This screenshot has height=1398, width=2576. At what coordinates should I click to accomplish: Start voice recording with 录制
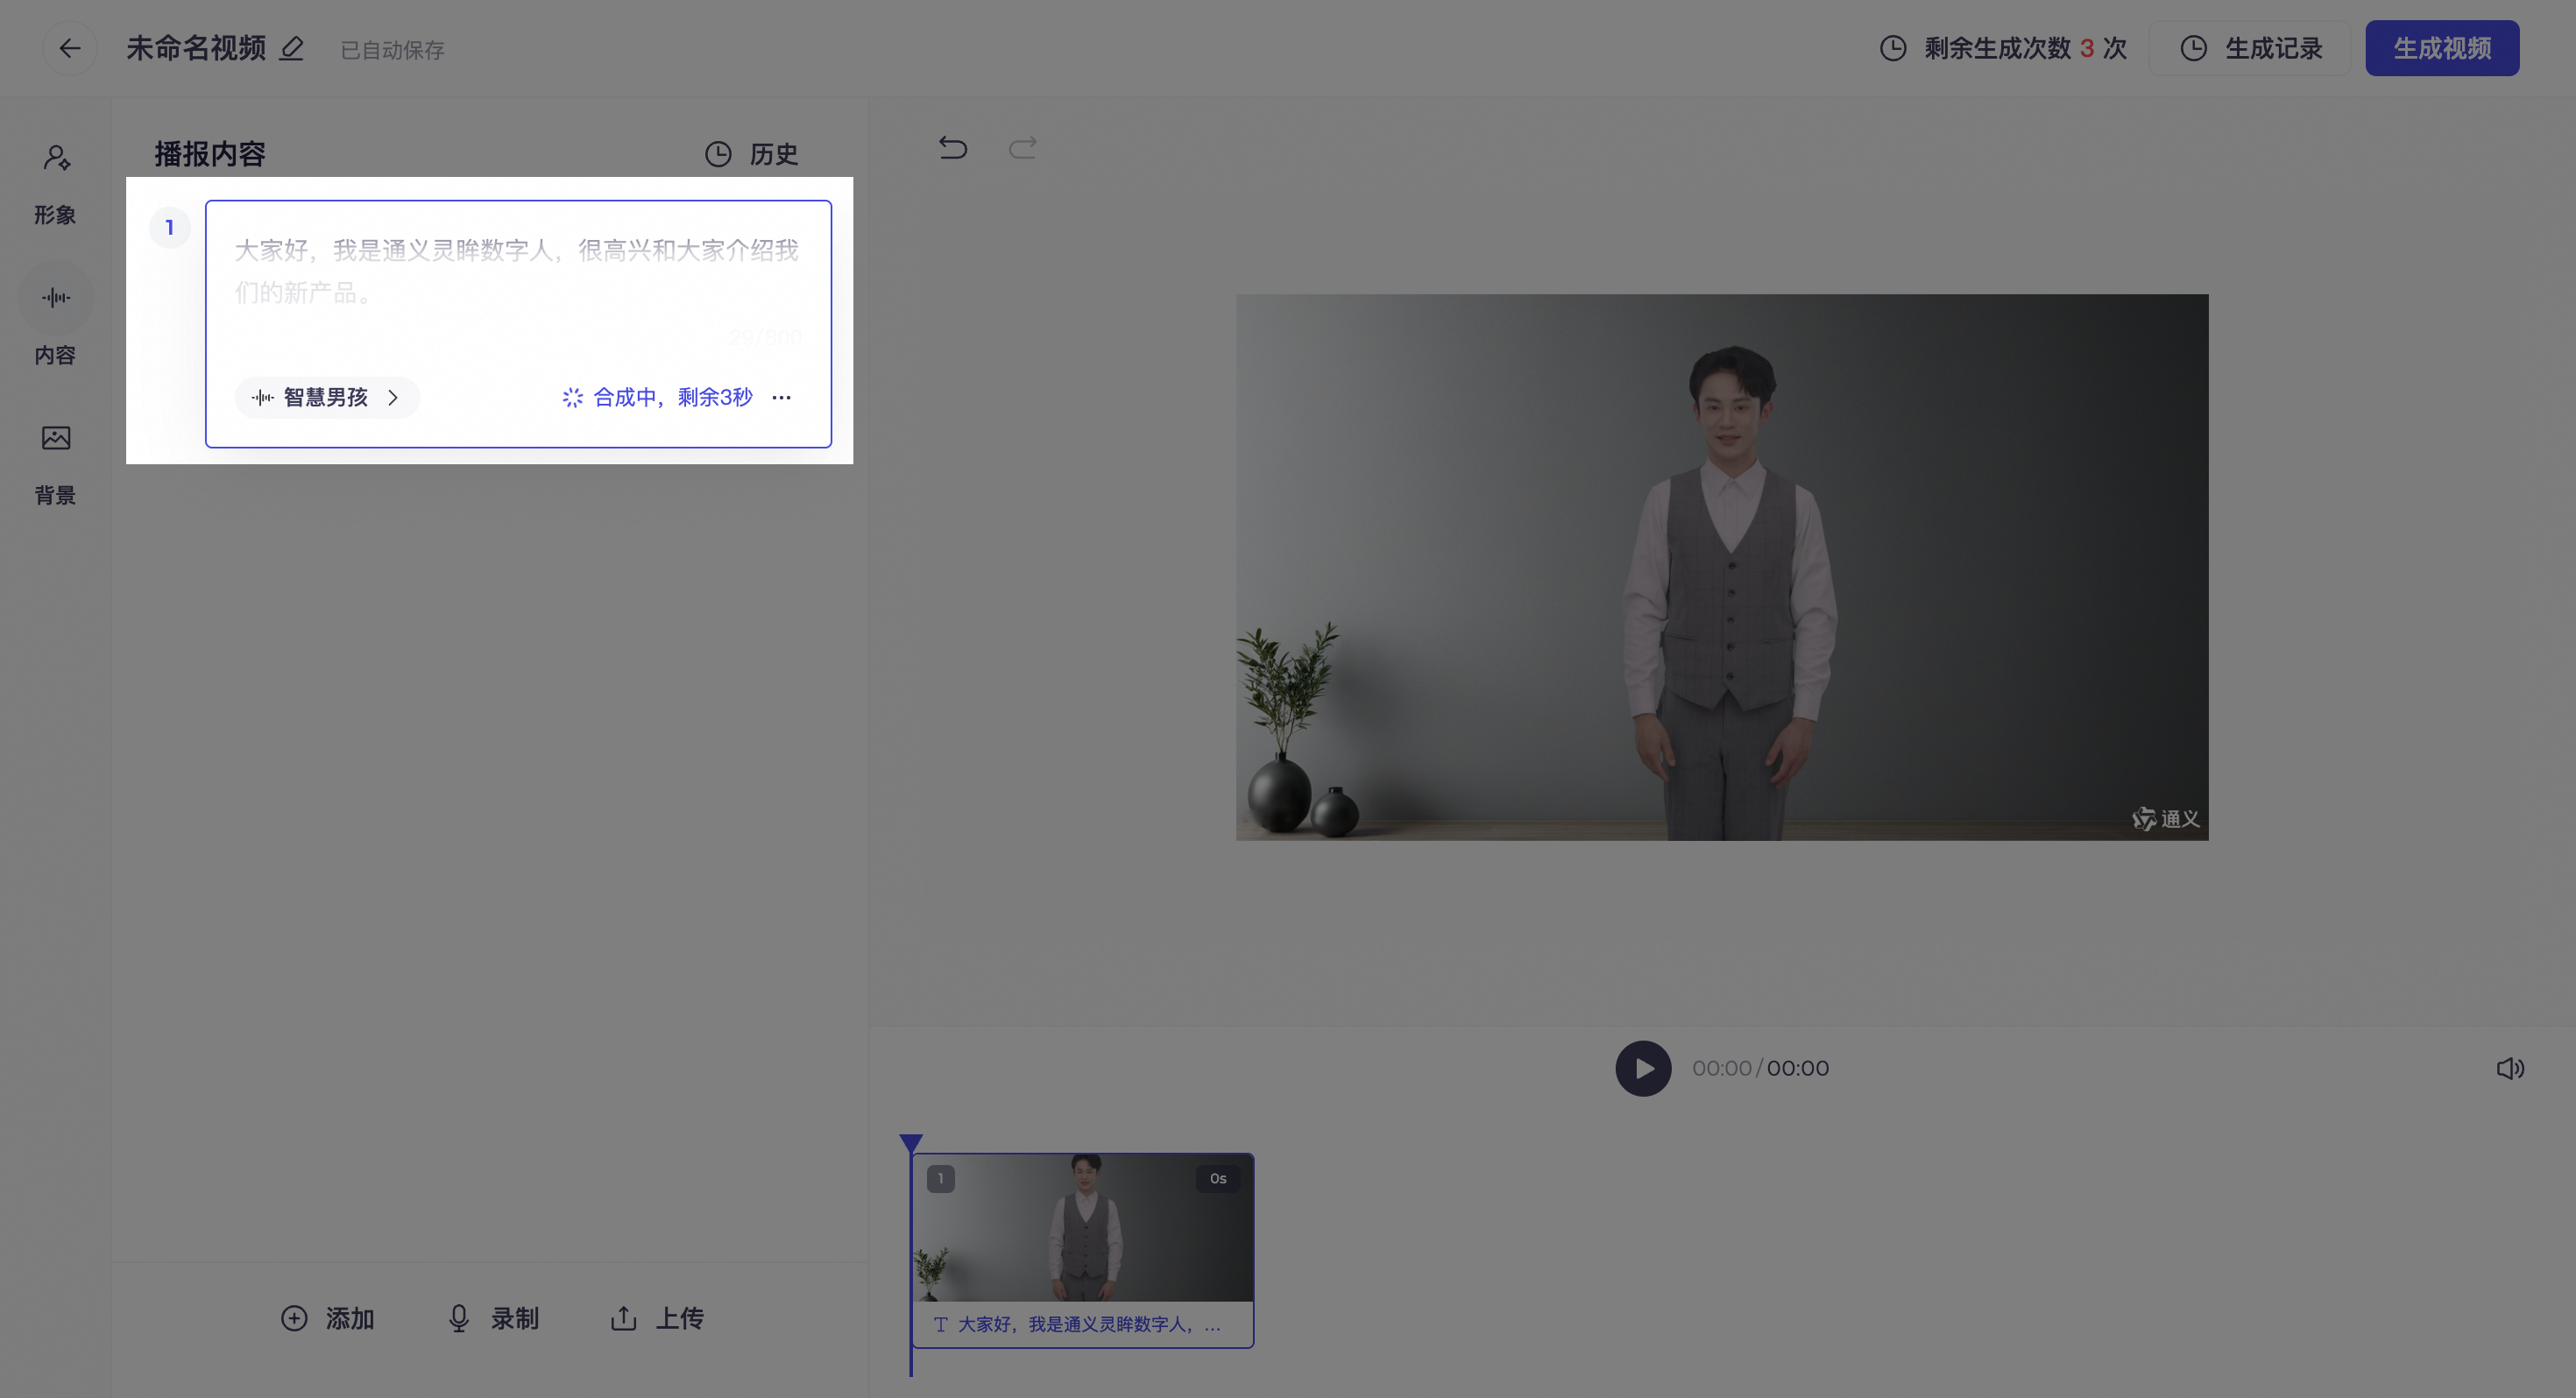[x=493, y=1318]
